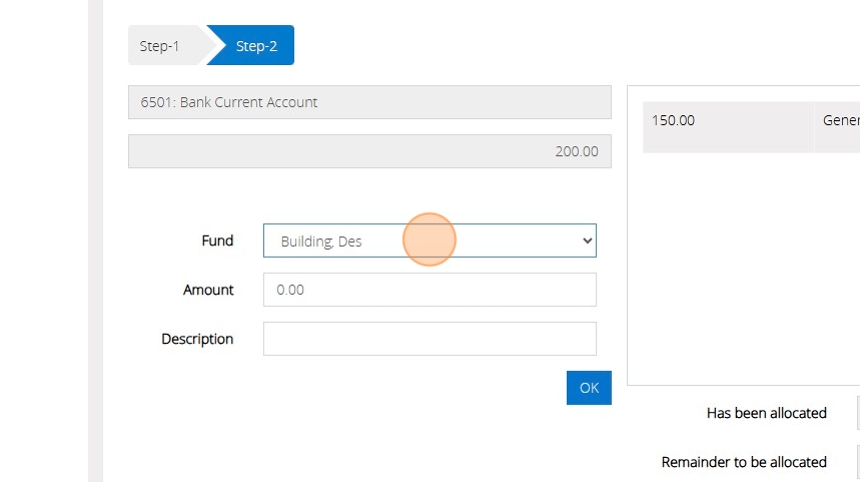Click the Description field label
This screenshot has width=860, height=482.
coord(197,339)
